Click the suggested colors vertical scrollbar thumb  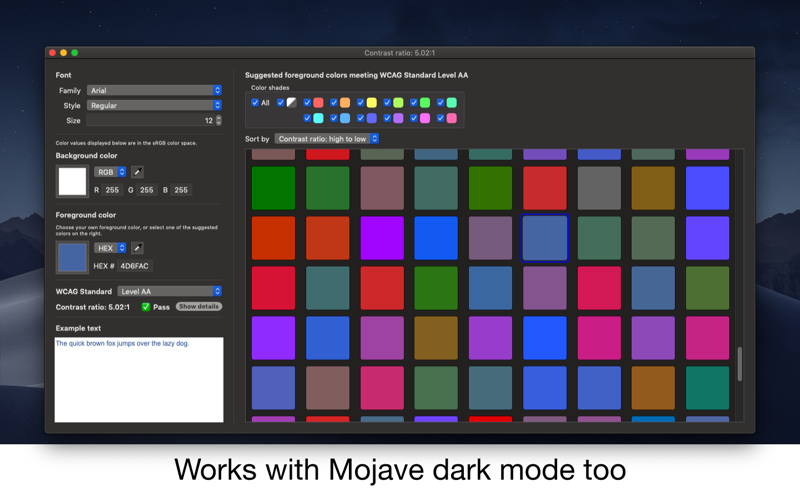tap(739, 364)
